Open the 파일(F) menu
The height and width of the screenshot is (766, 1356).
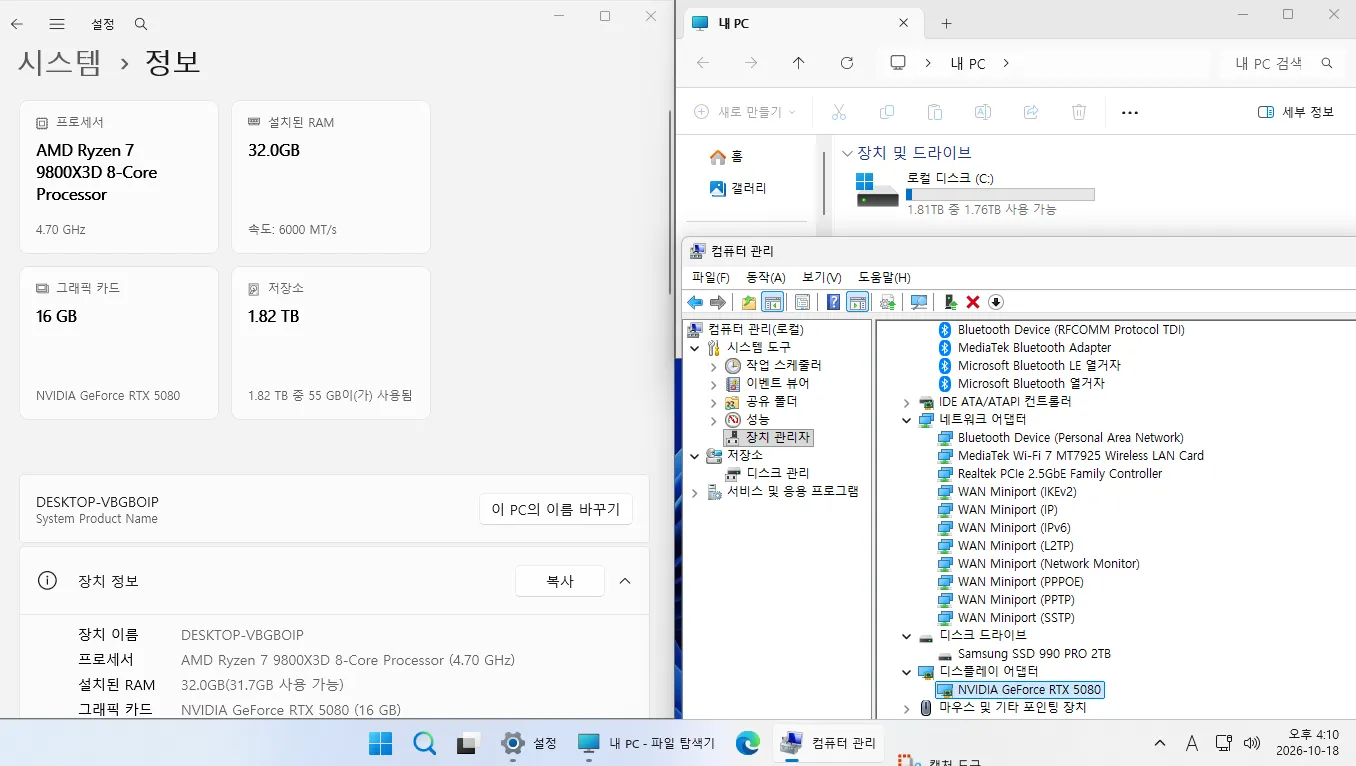(711, 277)
